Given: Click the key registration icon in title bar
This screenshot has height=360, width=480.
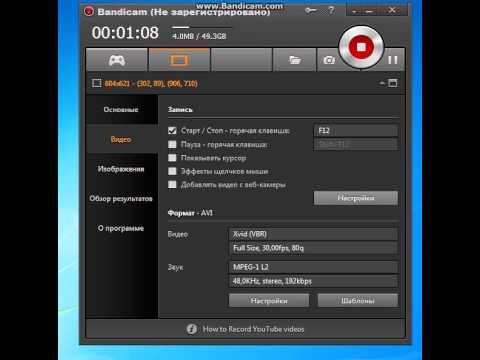Looking at the screenshot, I should [x=310, y=10].
